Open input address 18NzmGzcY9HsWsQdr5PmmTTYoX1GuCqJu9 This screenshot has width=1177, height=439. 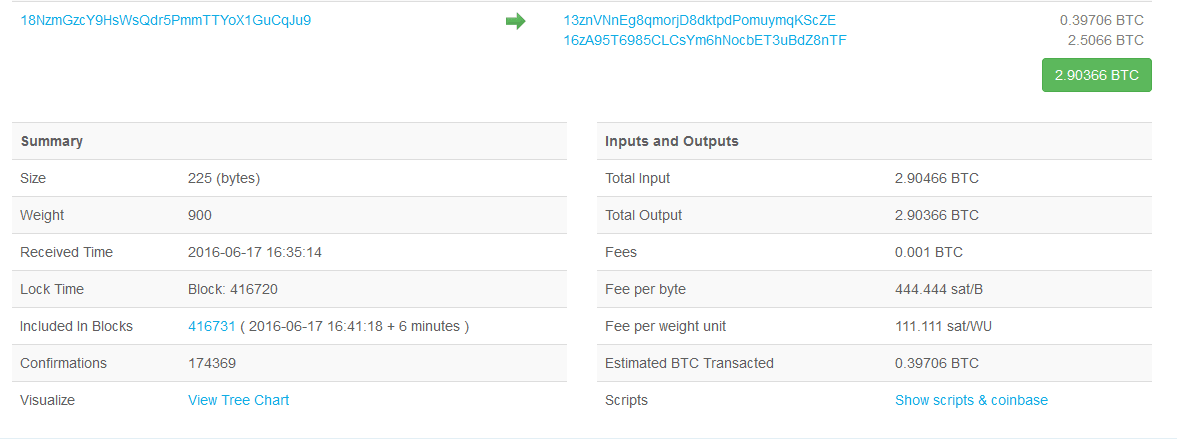click(166, 20)
